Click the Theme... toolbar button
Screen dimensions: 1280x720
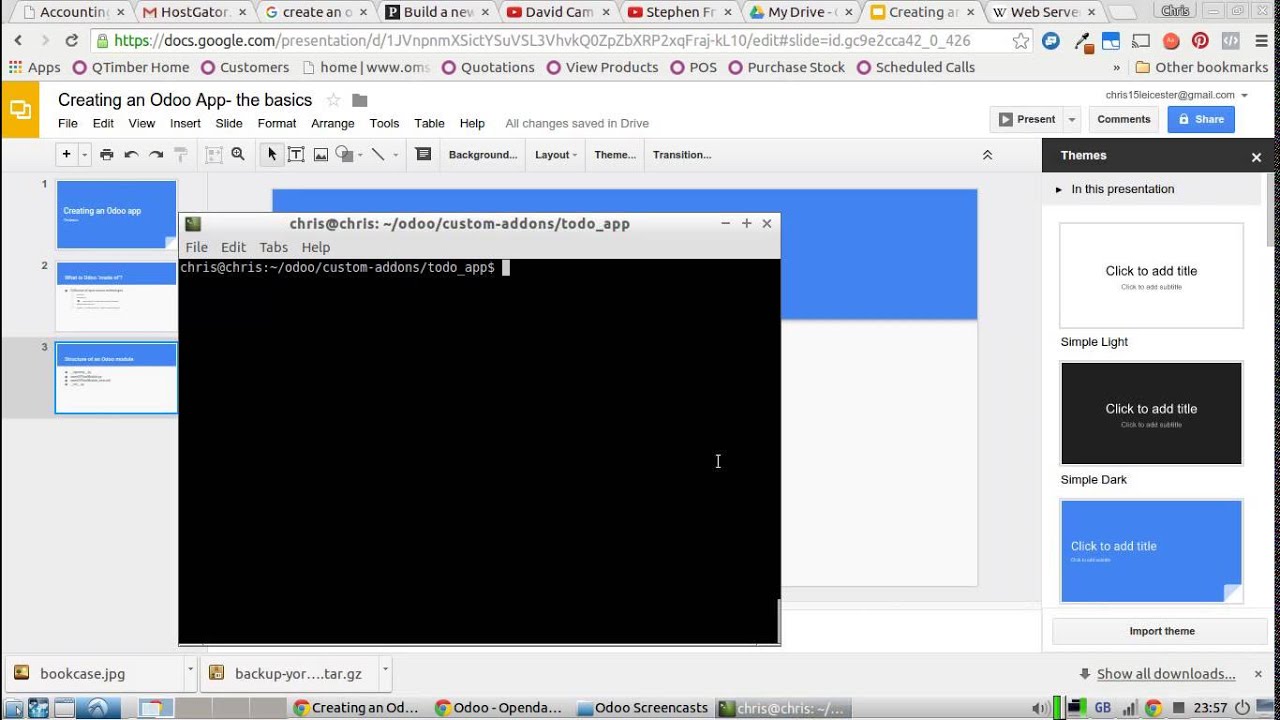[615, 155]
